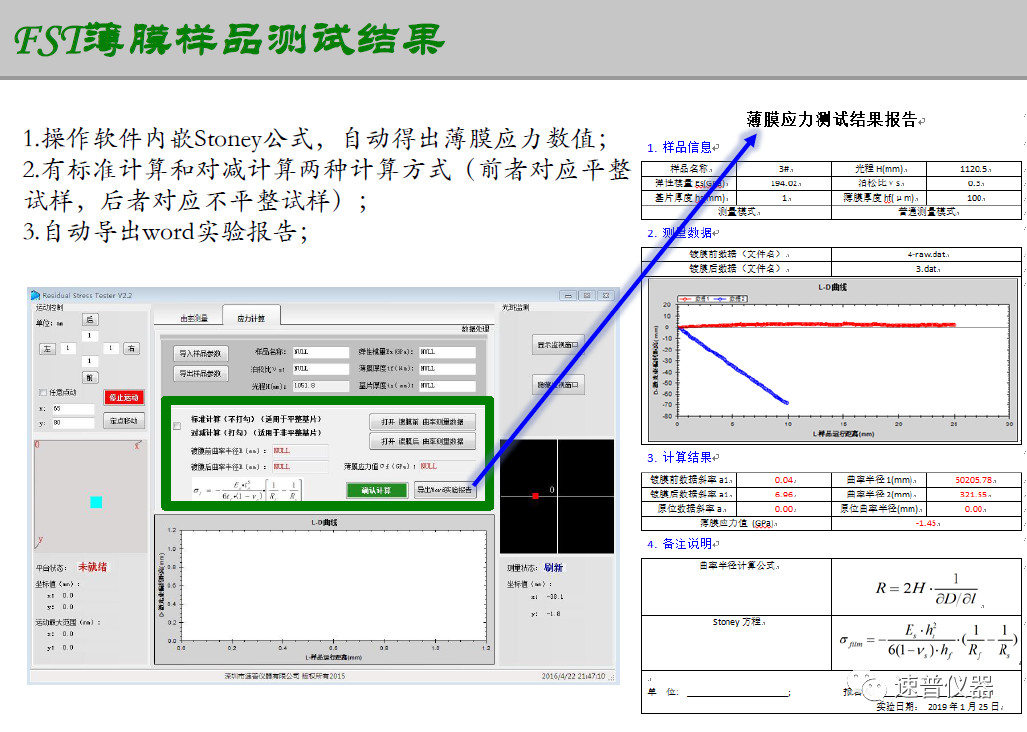The image size is (1027, 732).
Task: Click the 后 (back) direction button
Action: [x=89, y=320]
